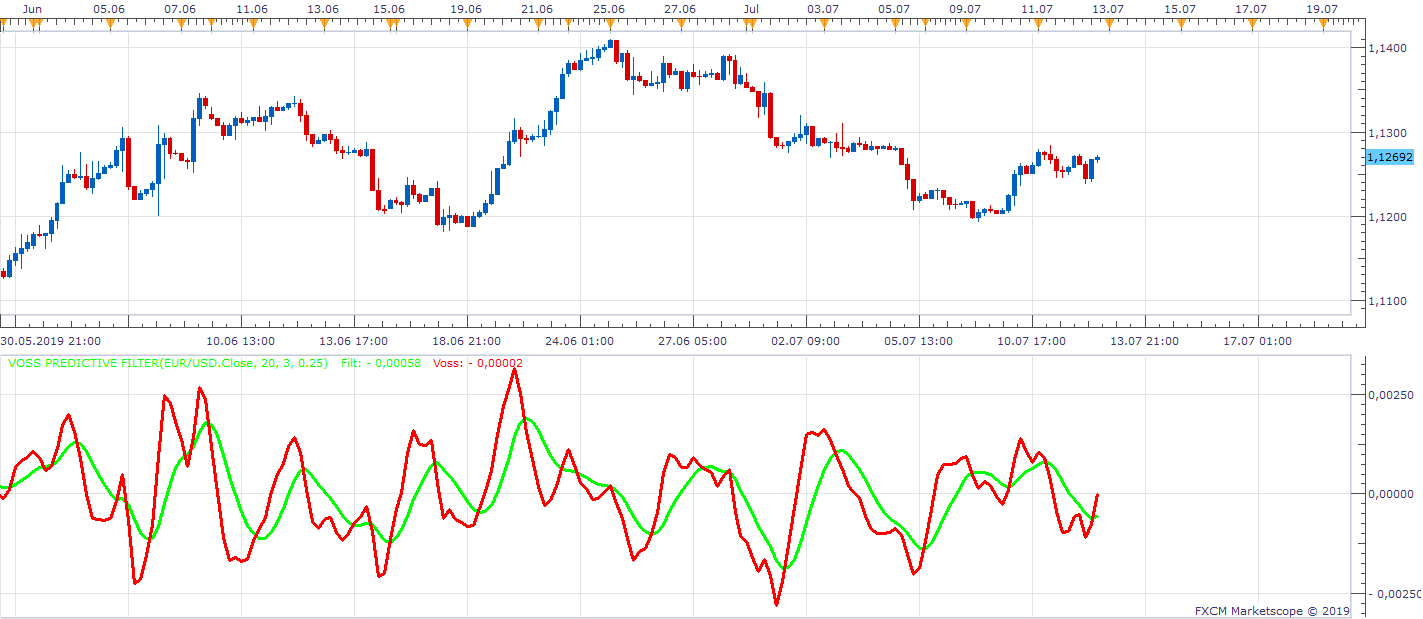Click the red Voss: -0,00002 value label
Image resolution: width=1423 pixels, height=619 pixels.
pos(477,363)
